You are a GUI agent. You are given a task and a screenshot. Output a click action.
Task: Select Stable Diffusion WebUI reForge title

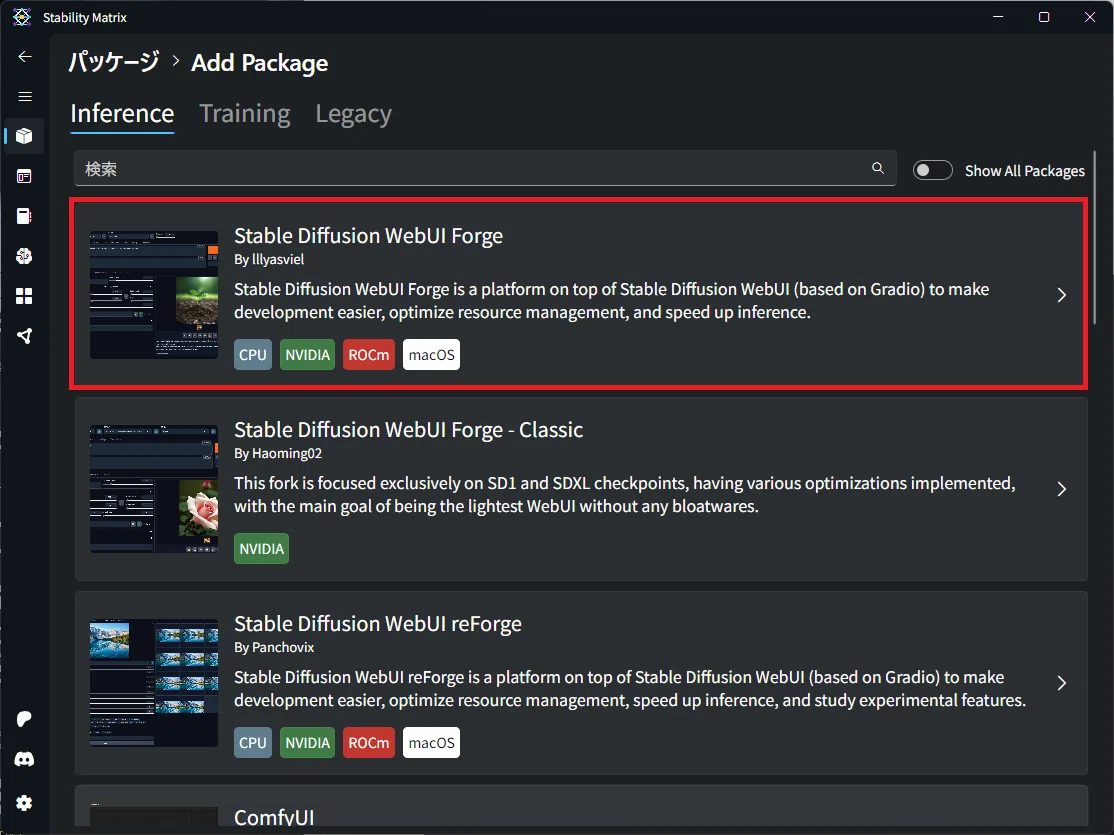click(378, 623)
